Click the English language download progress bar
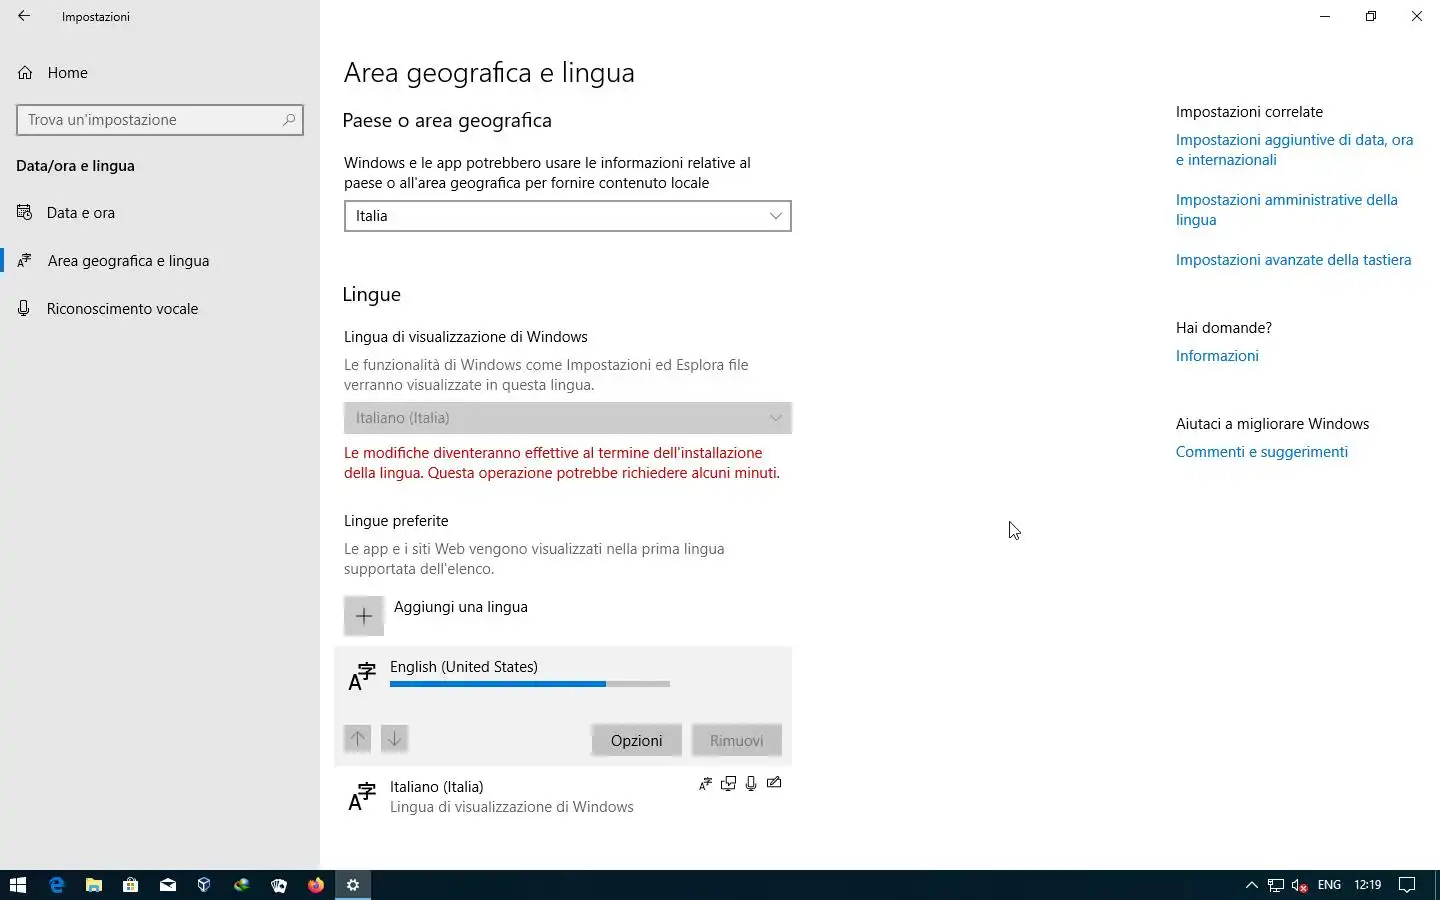Image resolution: width=1440 pixels, height=900 pixels. pos(530,684)
